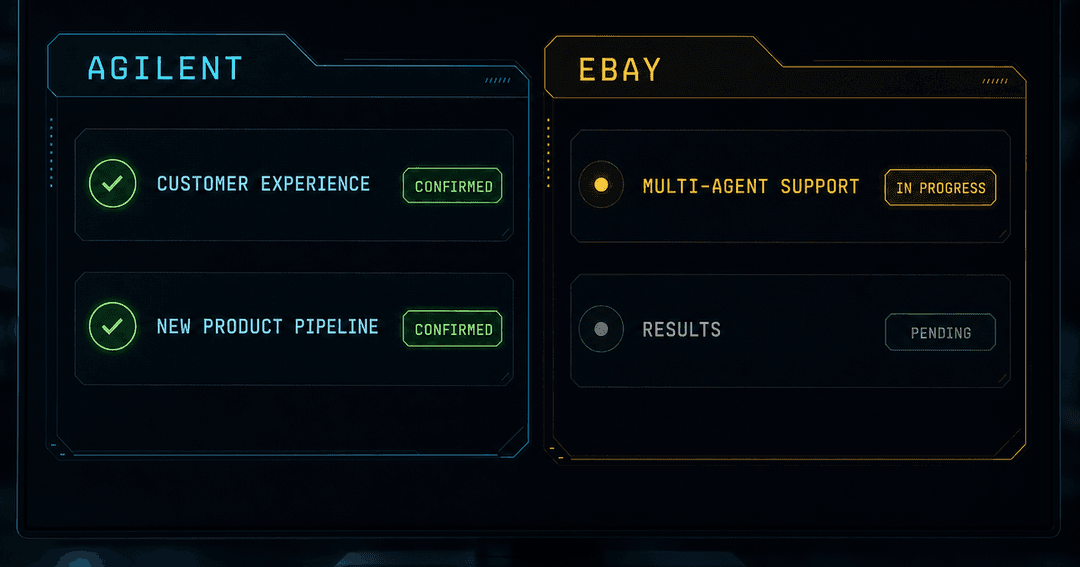
Task: Select the New Product Pipeline row label
Action: point(267,327)
